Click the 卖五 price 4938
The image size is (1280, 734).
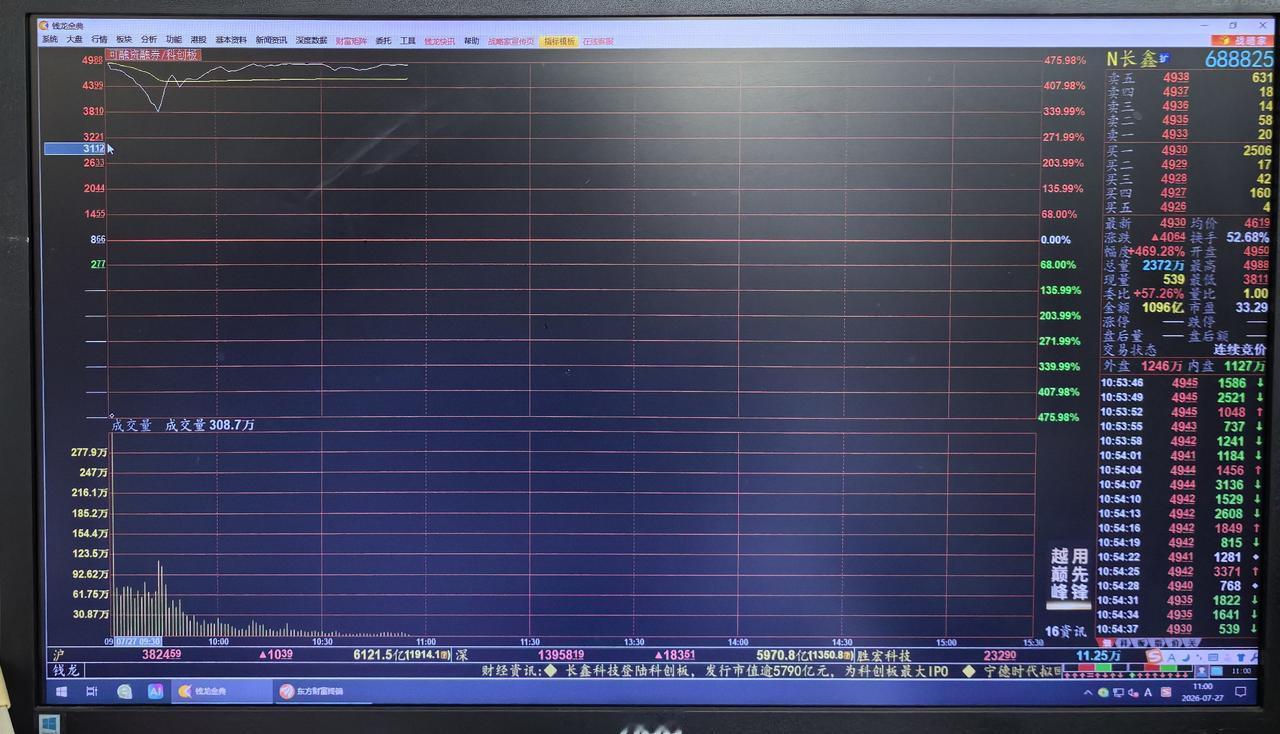pyautogui.click(x=1176, y=78)
